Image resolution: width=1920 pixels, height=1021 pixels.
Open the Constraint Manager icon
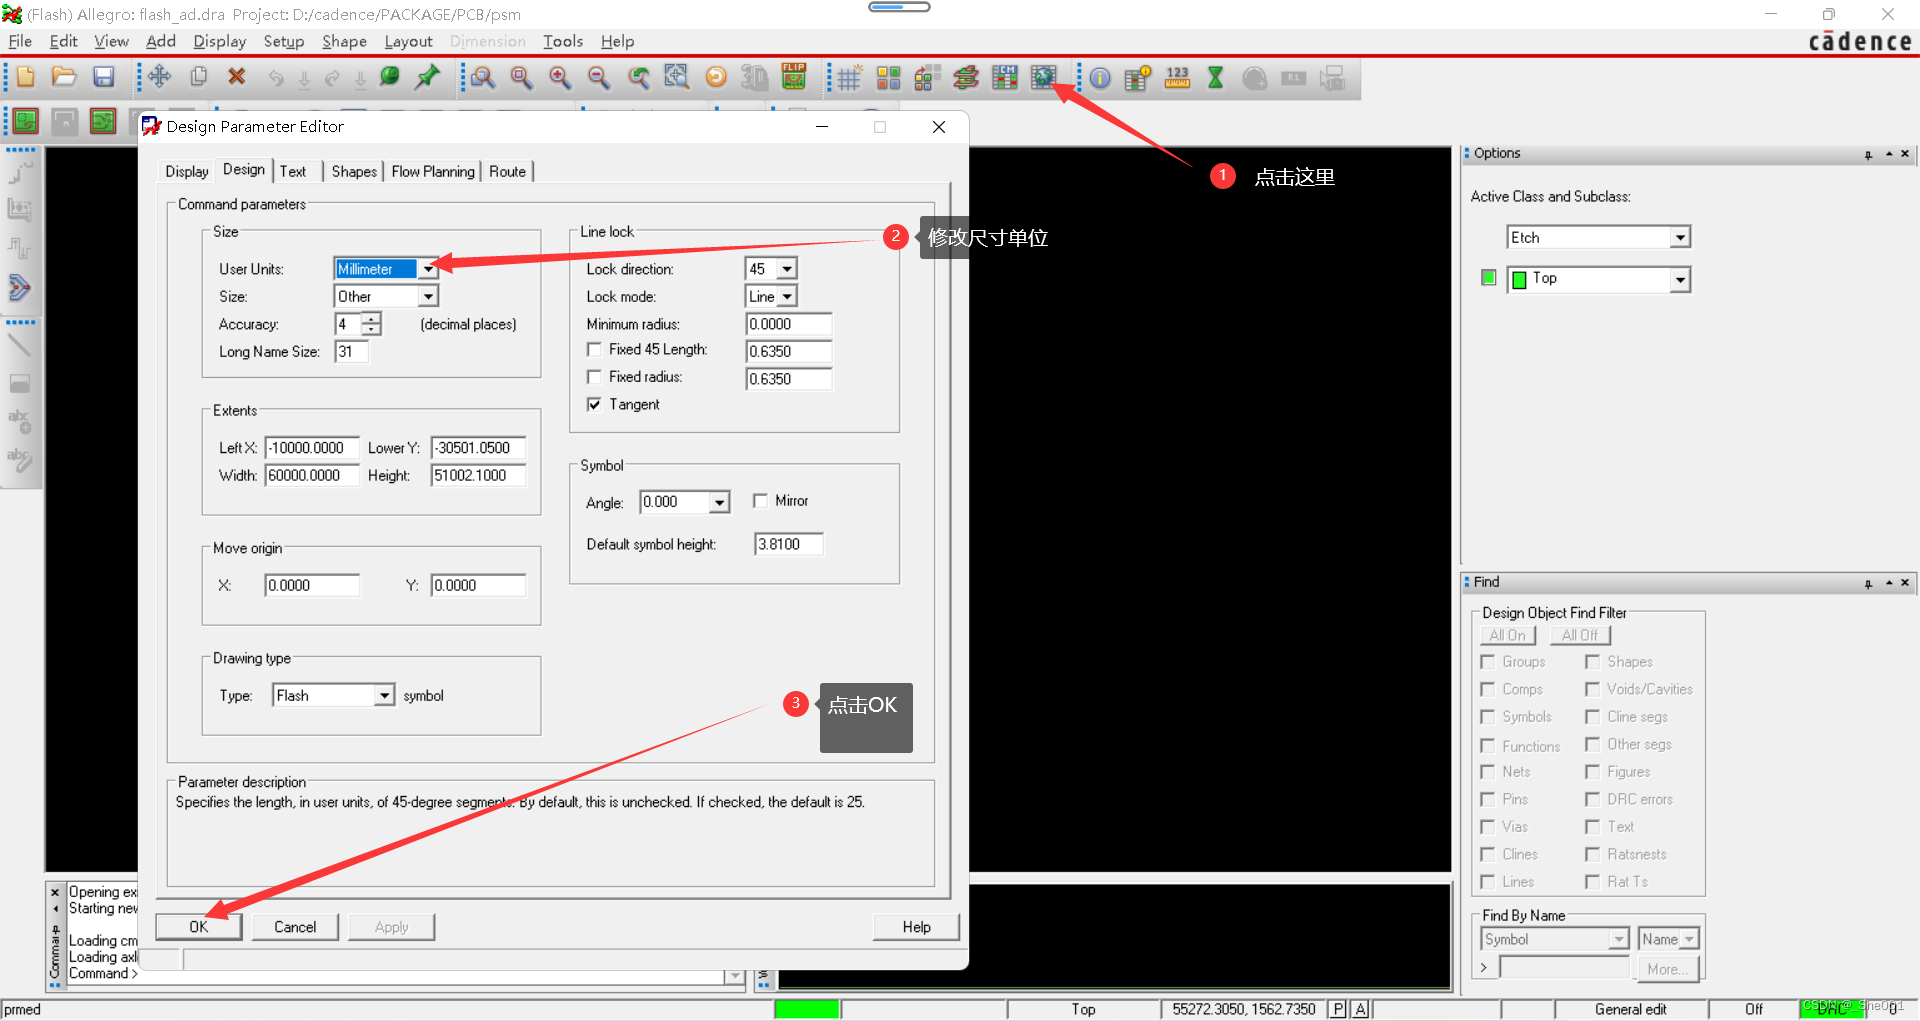[x=1005, y=78]
